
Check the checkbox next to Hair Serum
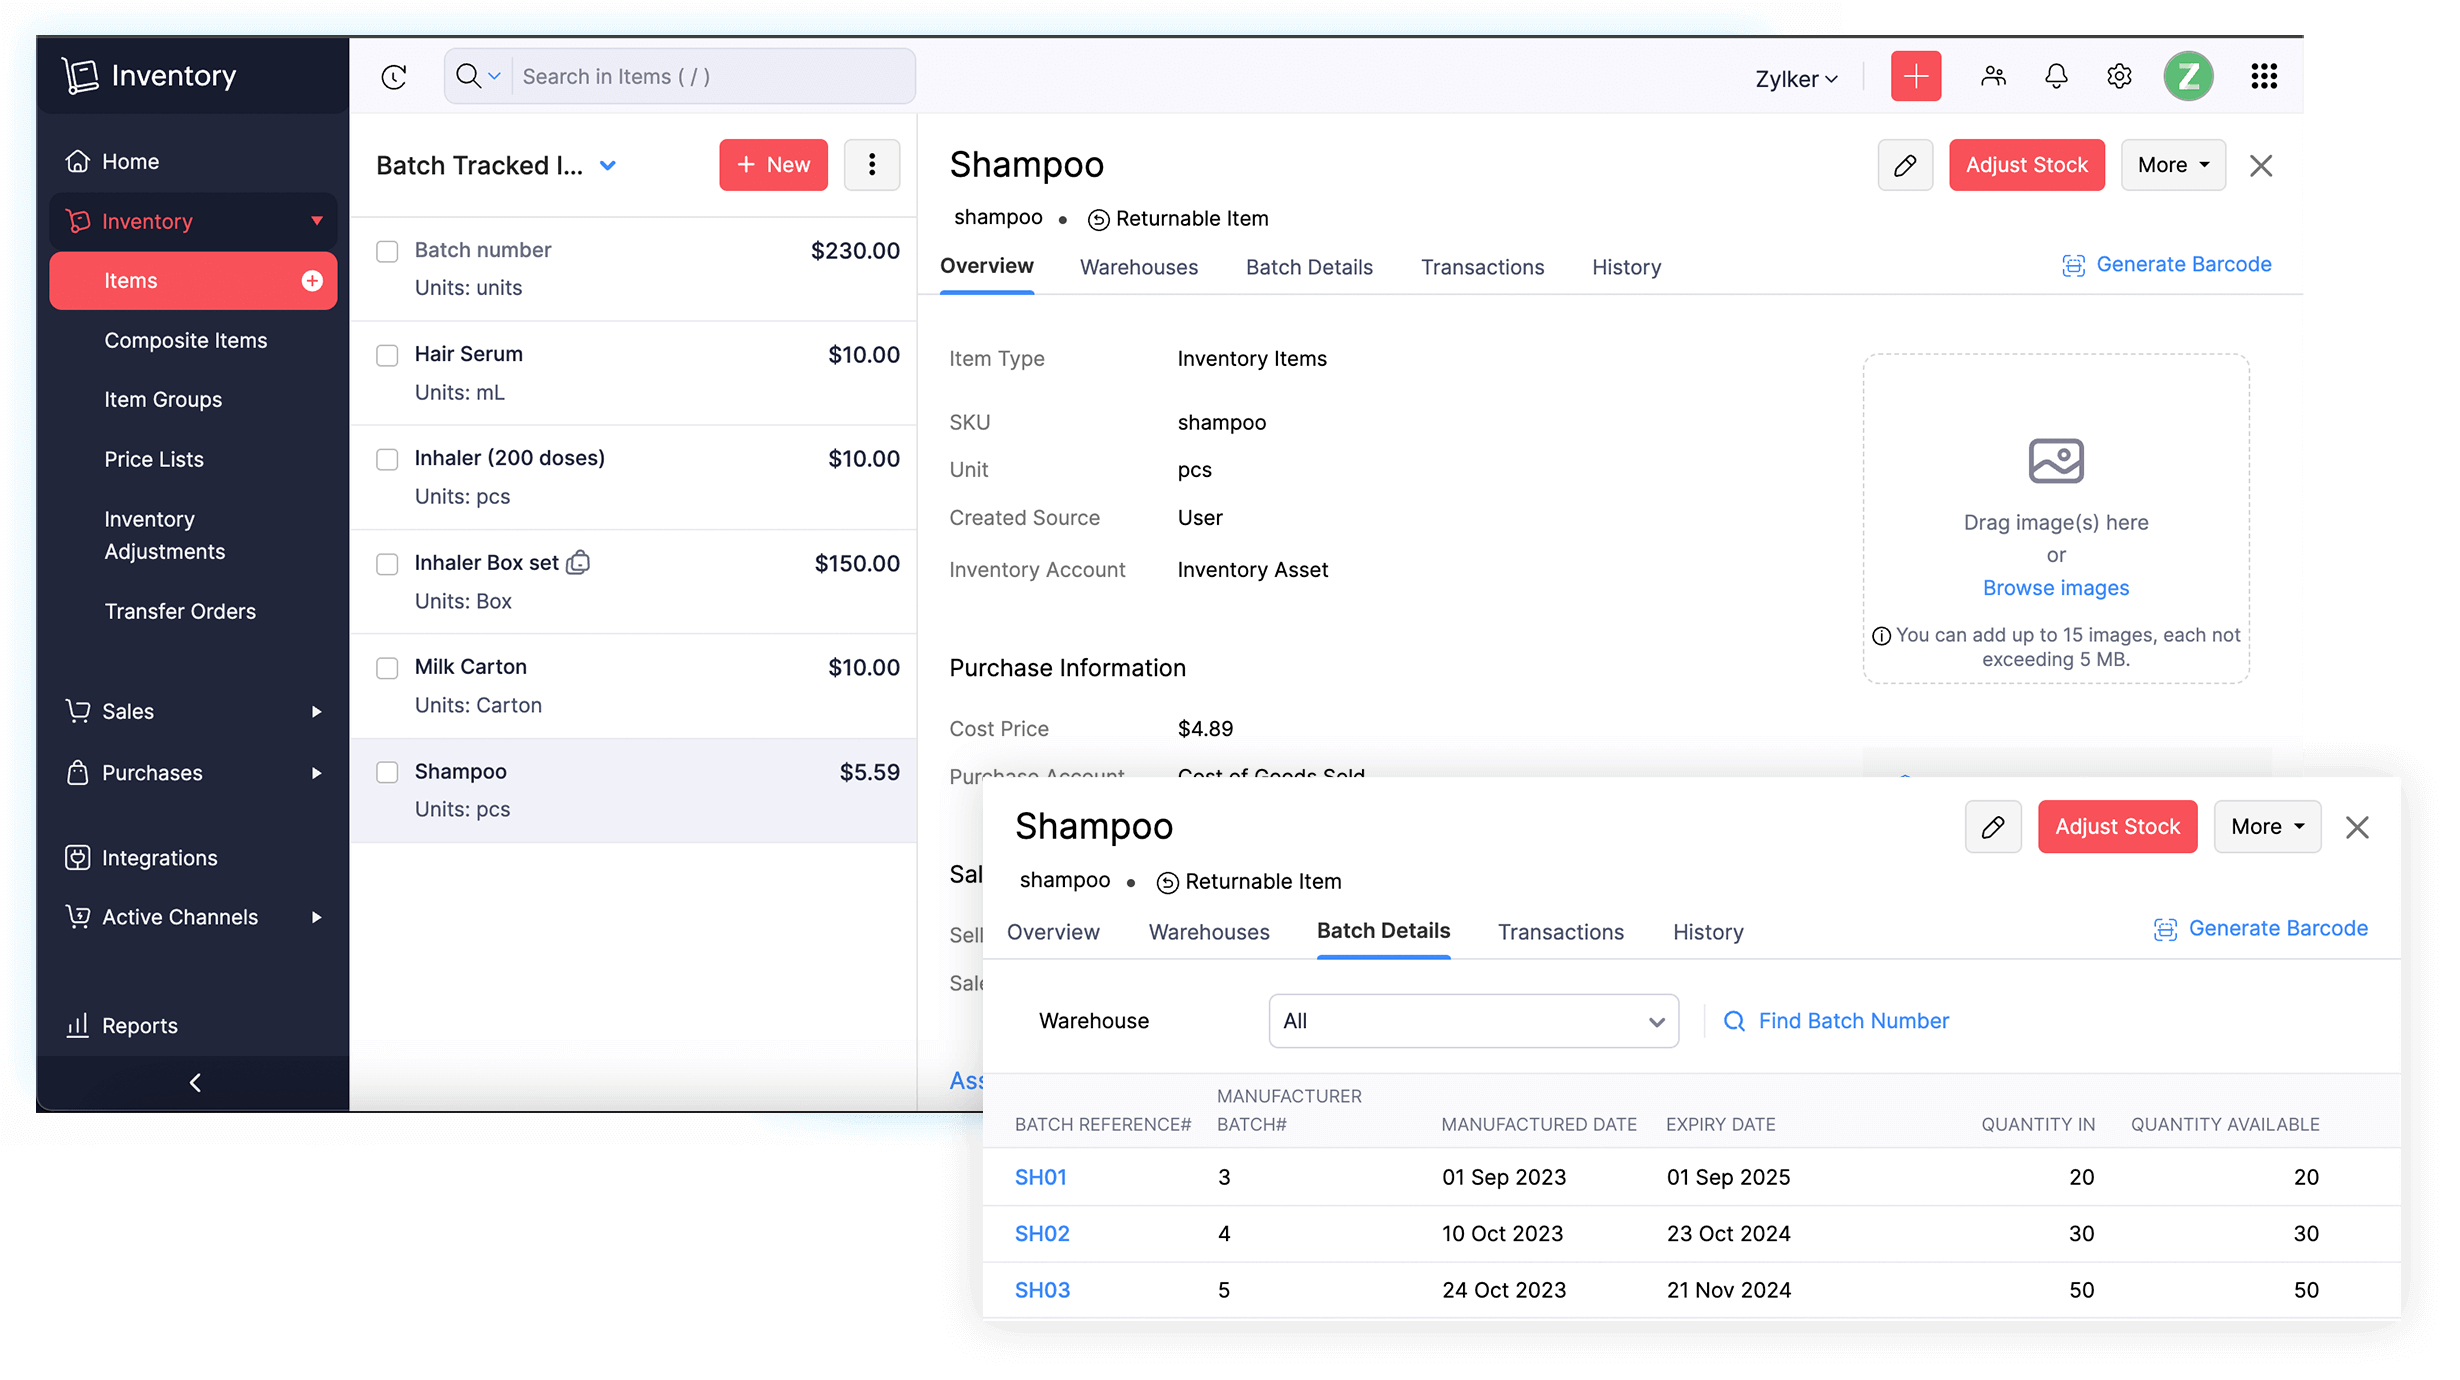click(x=387, y=355)
